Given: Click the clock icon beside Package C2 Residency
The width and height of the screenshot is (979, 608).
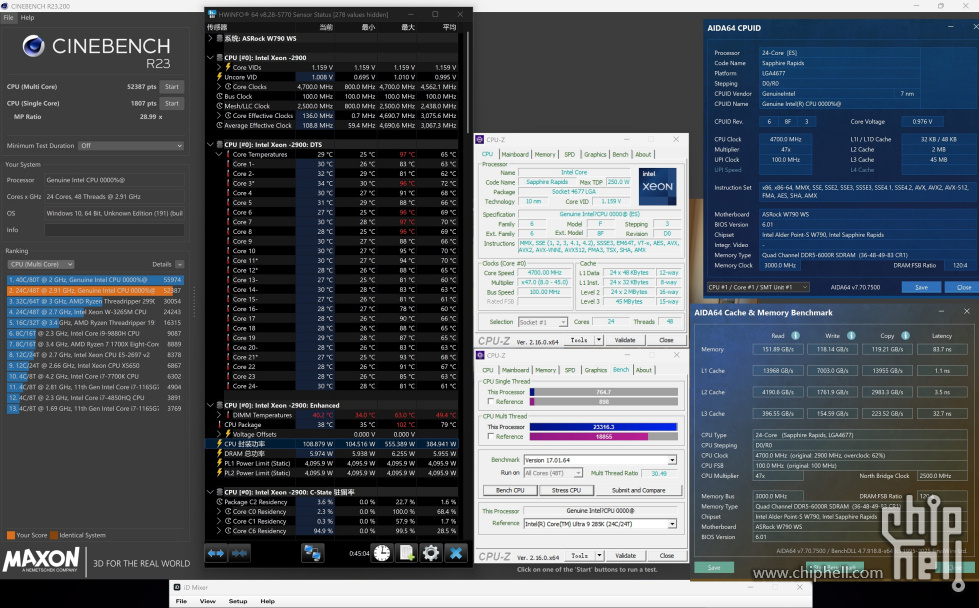Looking at the screenshot, I should point(220,502).
